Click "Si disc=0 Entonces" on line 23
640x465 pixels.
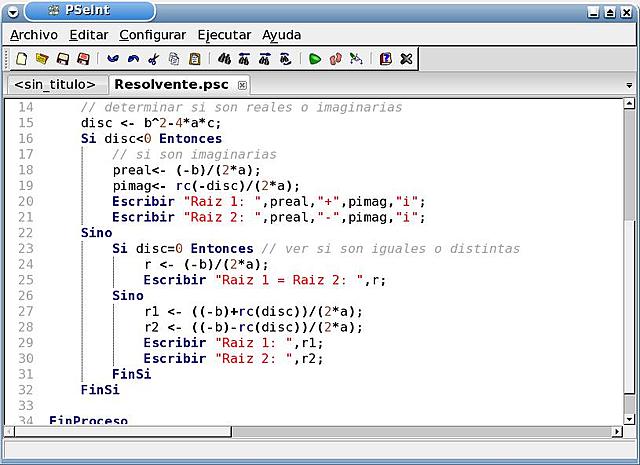183,249
